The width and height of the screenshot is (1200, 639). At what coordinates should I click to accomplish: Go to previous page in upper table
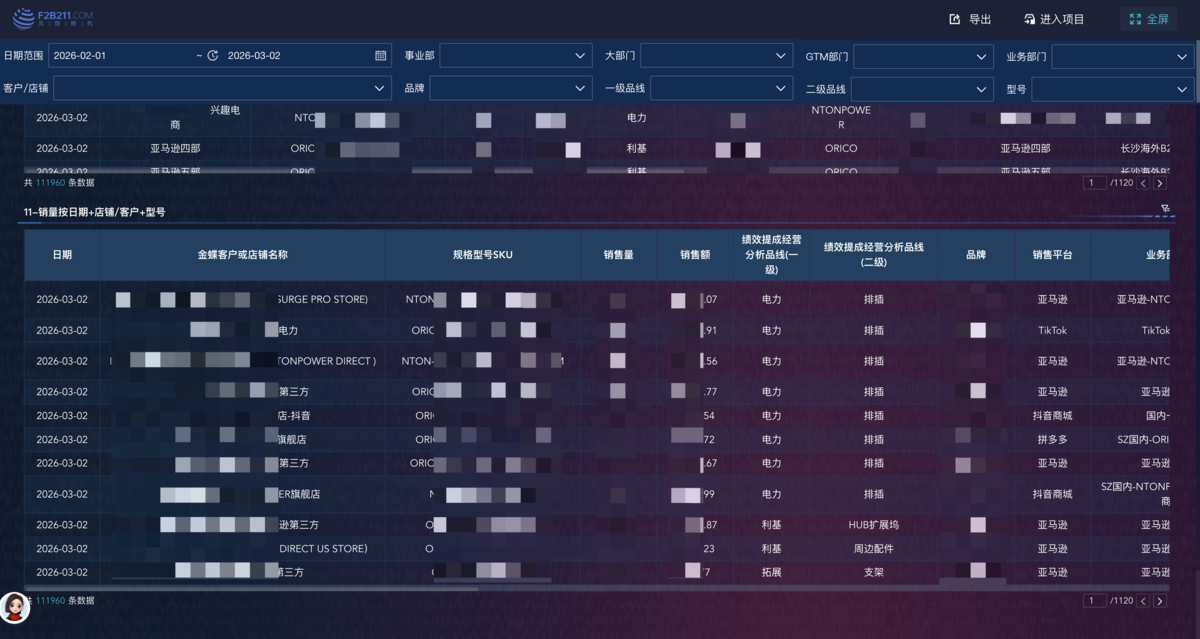pyautogui.click(x=1143, y=183)
